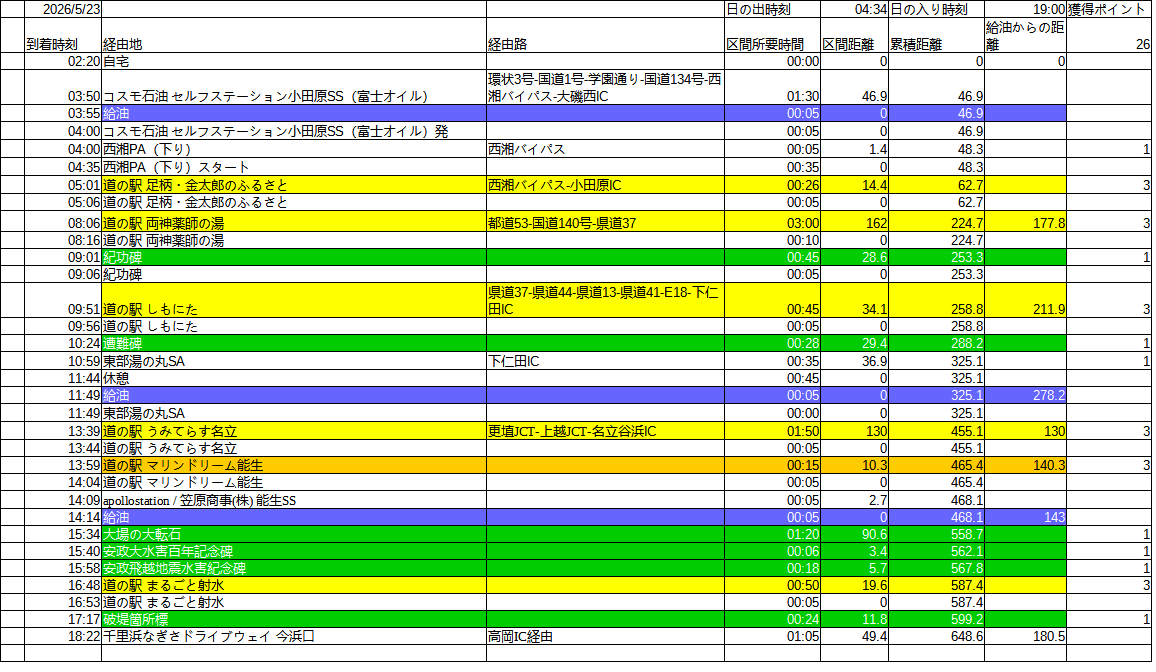This screenshot has height=672, width=1156.
Task: Select the total points value 26
Action: (1109, 35)
